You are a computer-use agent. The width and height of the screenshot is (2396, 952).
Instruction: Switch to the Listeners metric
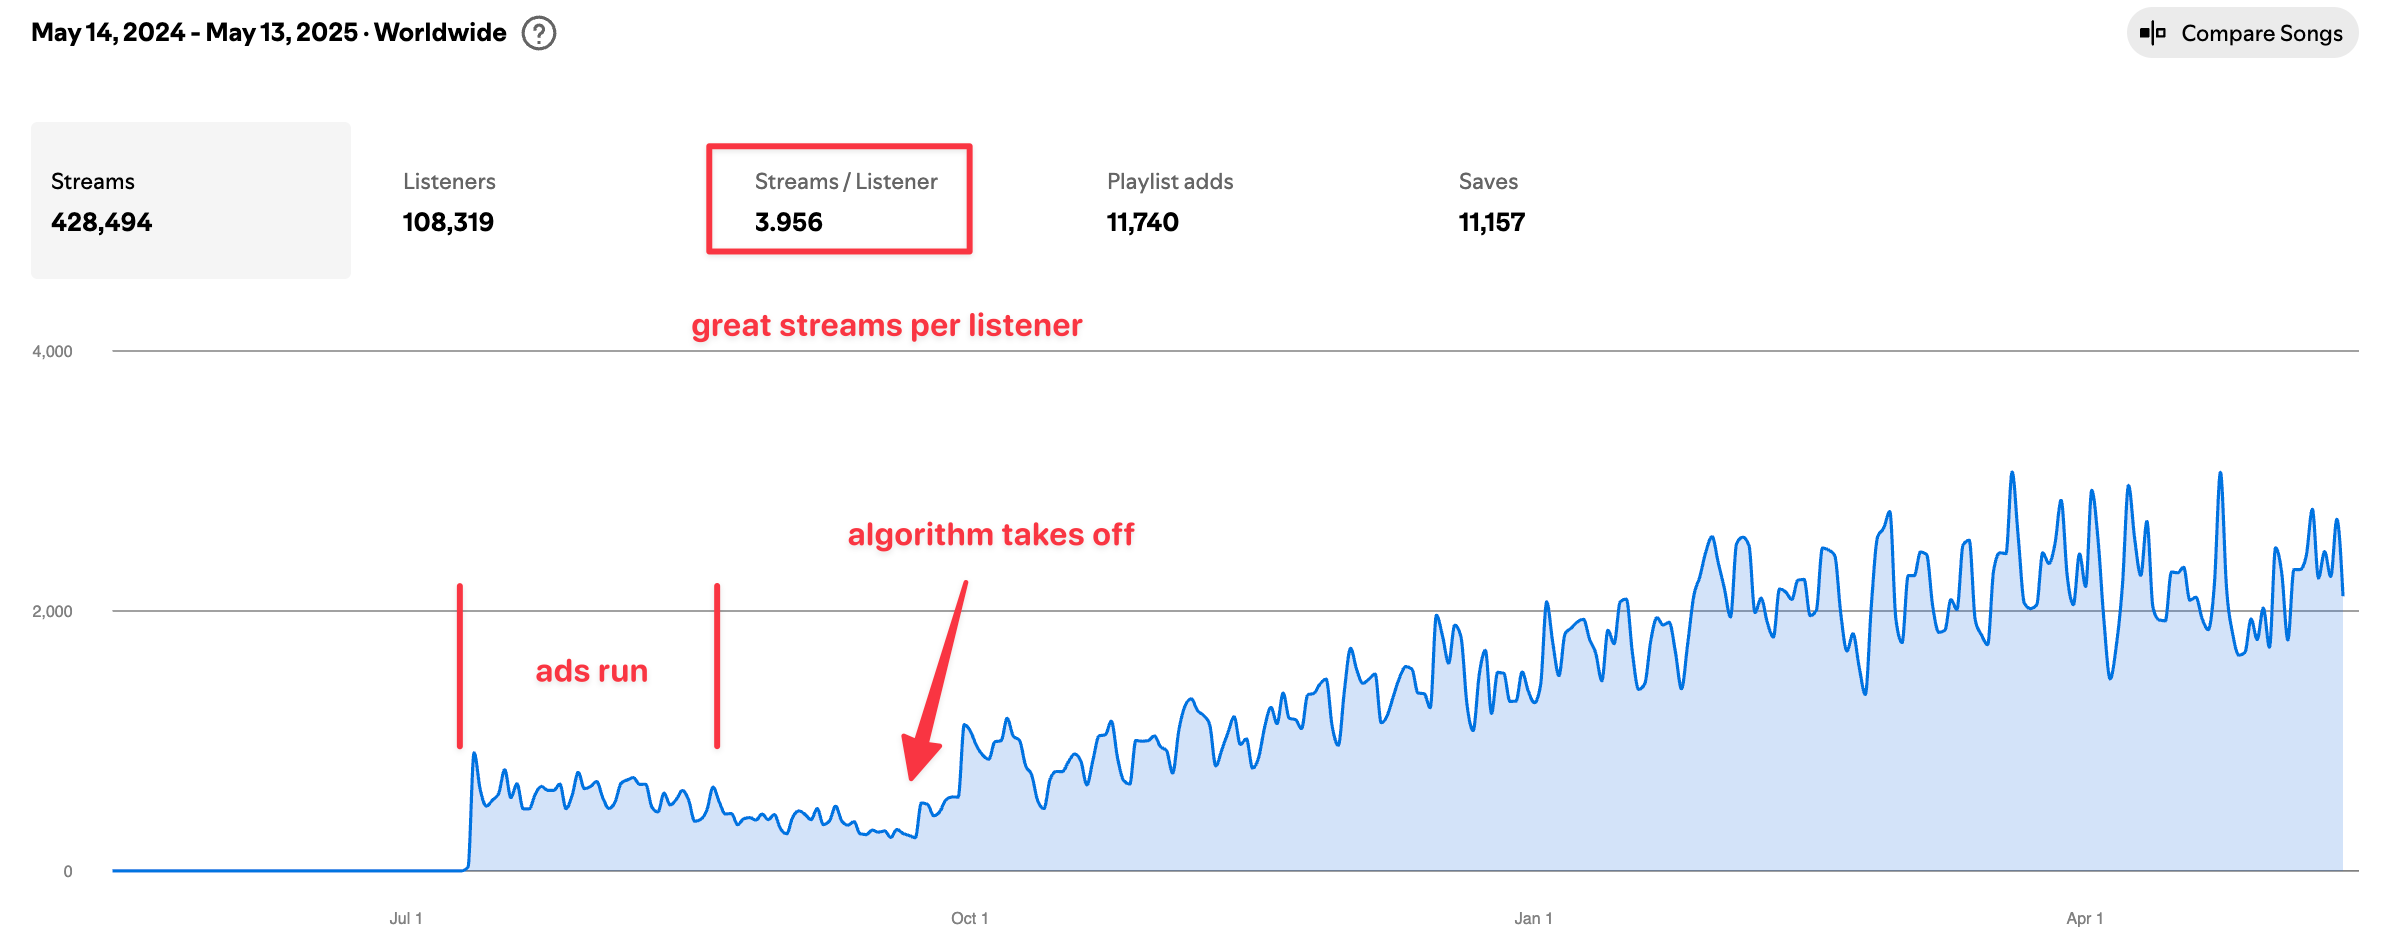tap(449, 200)
